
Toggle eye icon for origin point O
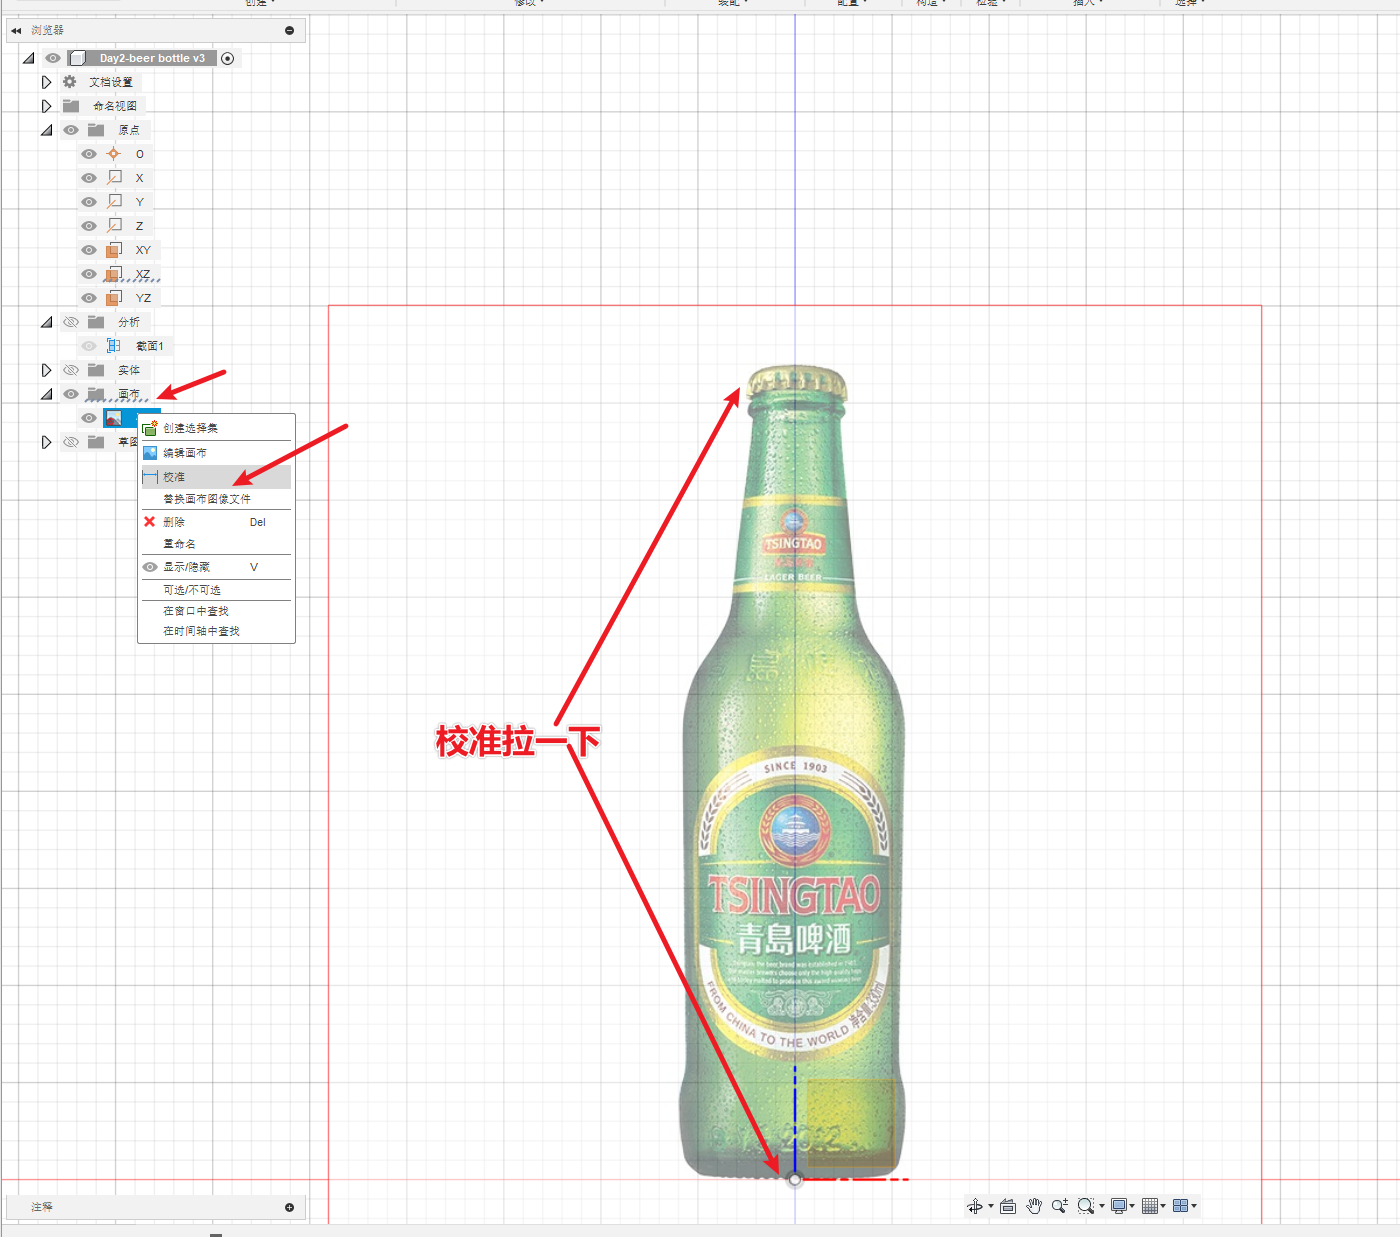pos(89,154)
